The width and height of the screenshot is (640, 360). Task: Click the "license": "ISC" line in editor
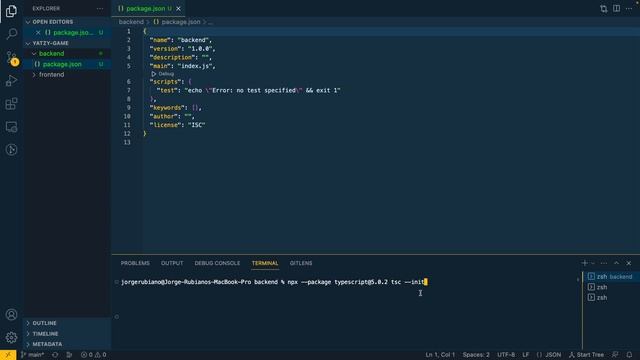178,125
